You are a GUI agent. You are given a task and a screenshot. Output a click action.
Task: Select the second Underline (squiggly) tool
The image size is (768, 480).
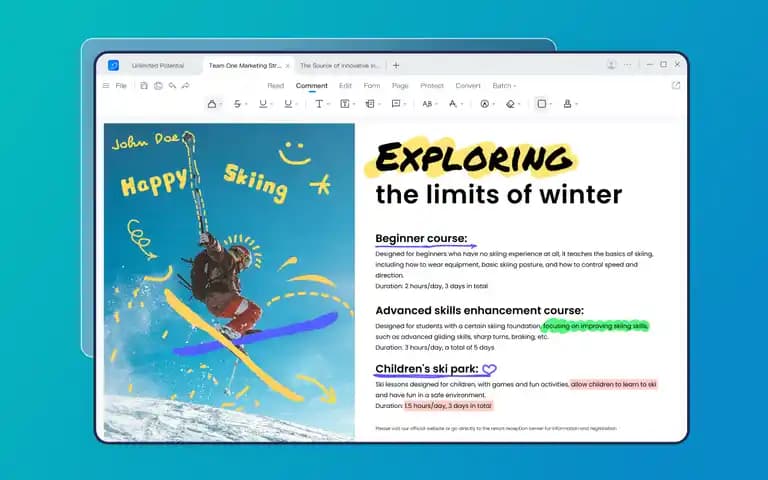click(x=288, y=104)
